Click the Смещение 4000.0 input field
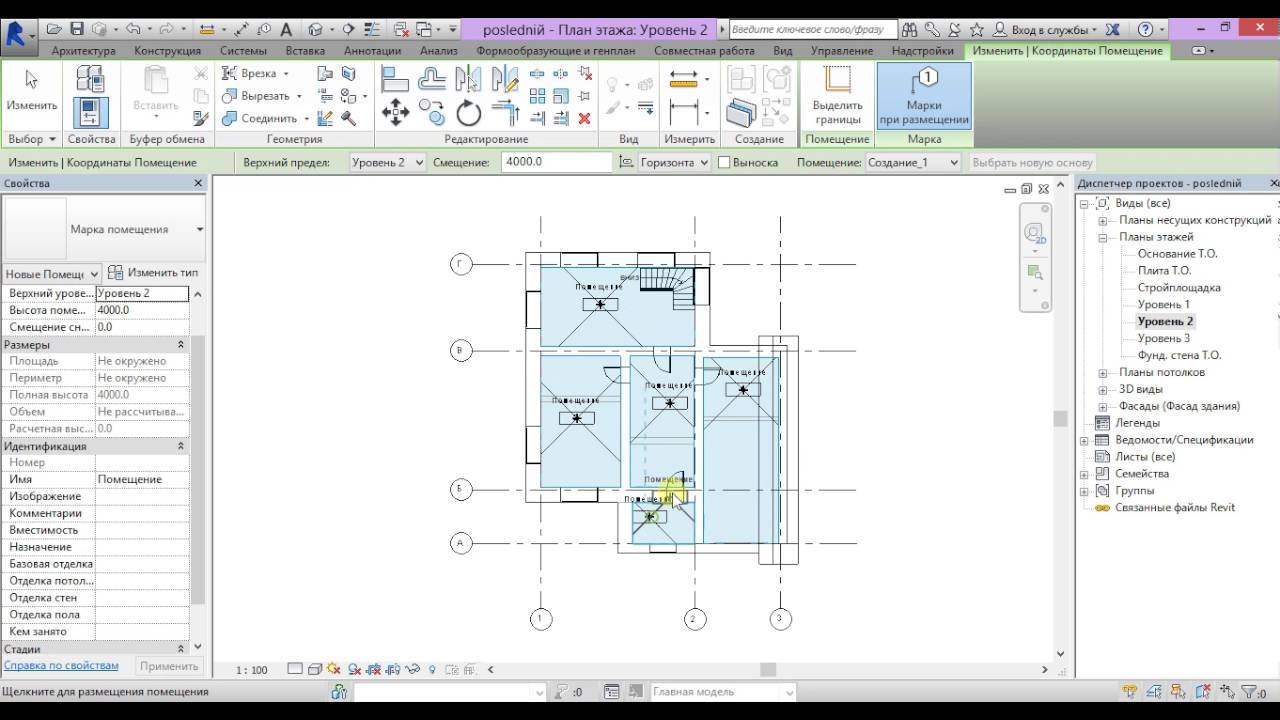The image size is (1280, 720). coord(557,162)
